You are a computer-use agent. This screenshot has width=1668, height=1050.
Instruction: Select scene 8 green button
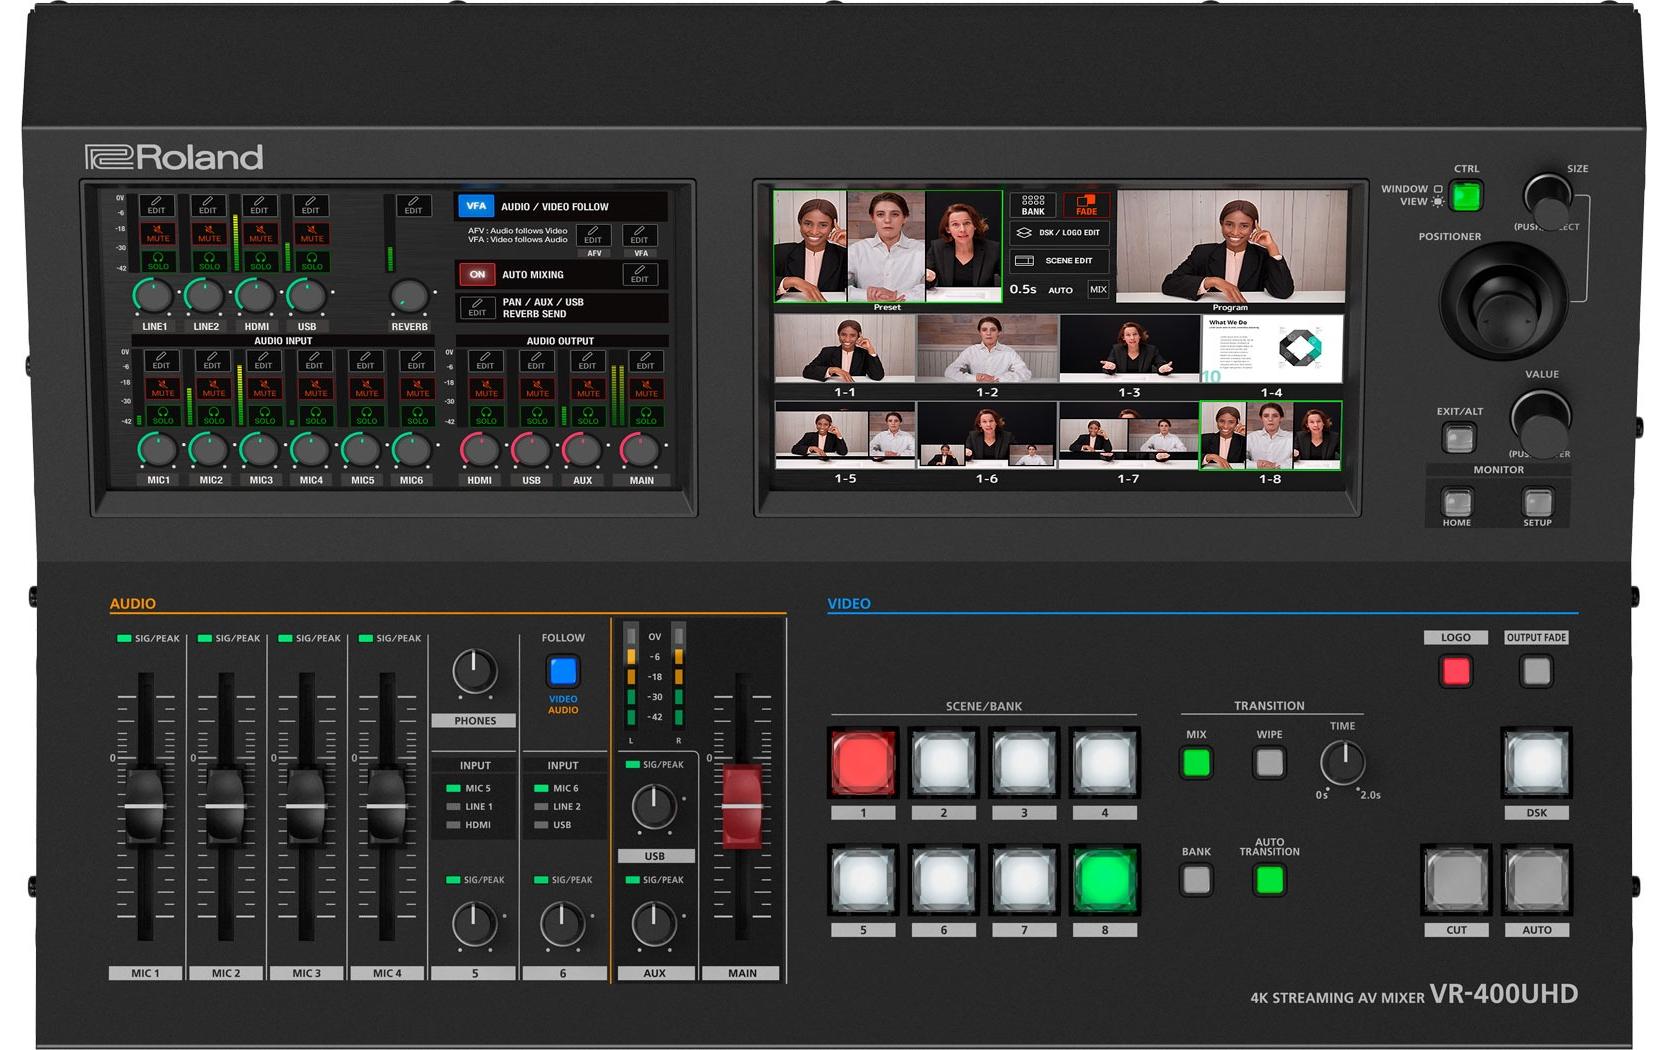(1104, 880)
